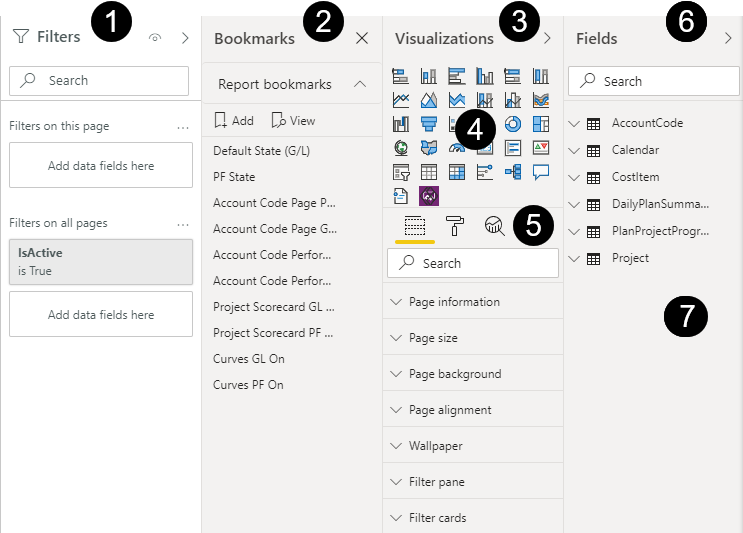Switch to the Analytics magnifier tab
The width and height of the screenshot is (743, 533).
(x=494, y=226)
